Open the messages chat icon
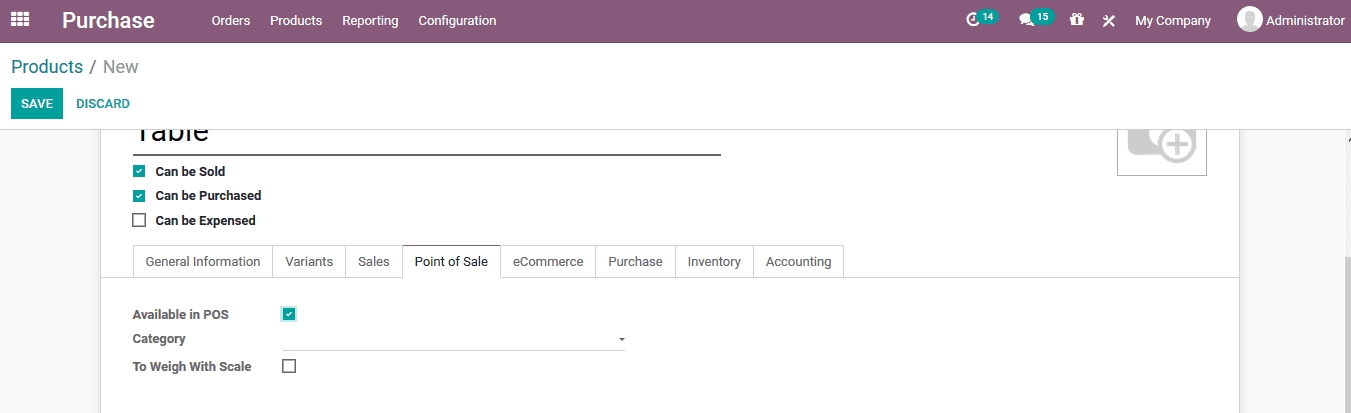This screenshot has width=1351, height=413. click(1026, 20)
